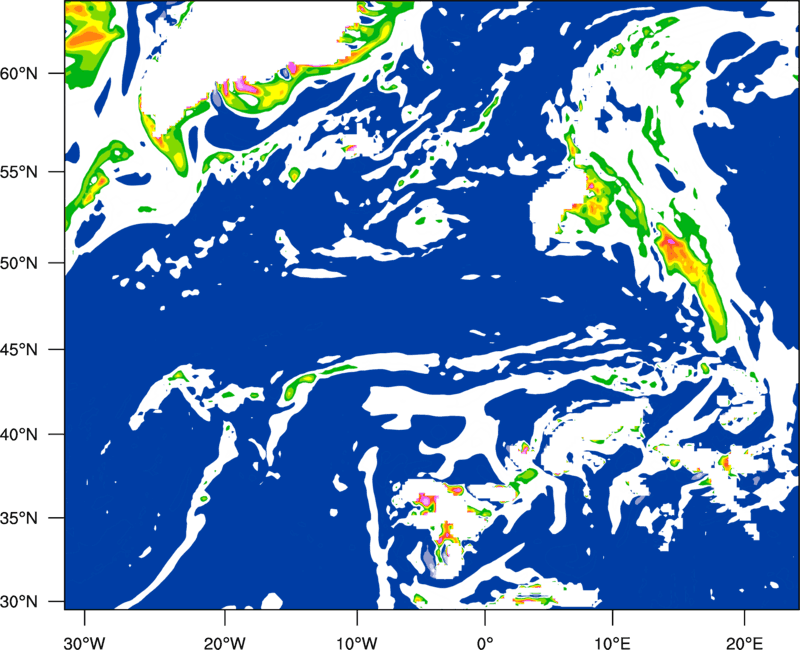The height and width of the screenshot is (650, 800).
Task: Click the 10°W longitude label
Action: pyautogui.click(x=356, y=643)
